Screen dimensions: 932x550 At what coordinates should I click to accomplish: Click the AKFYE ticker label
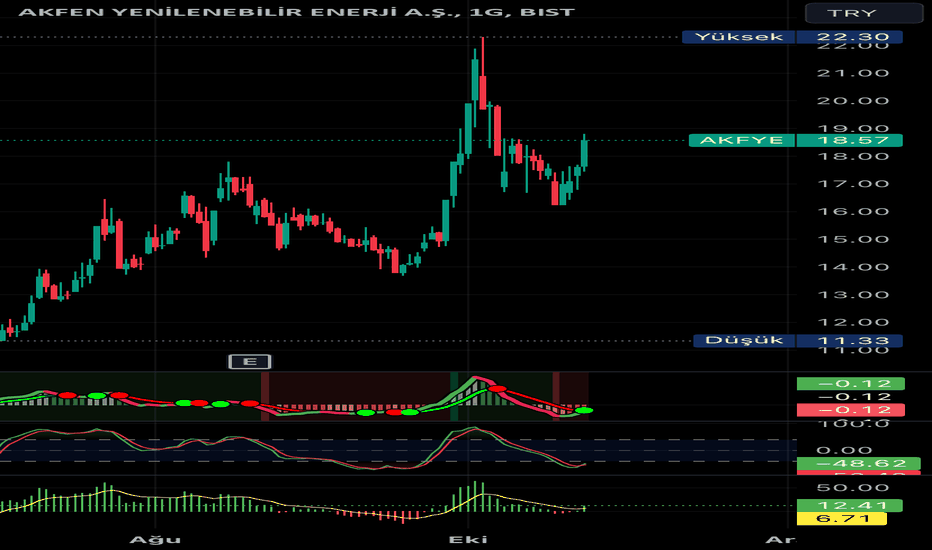pyautogui.click(x=741, y=140)
